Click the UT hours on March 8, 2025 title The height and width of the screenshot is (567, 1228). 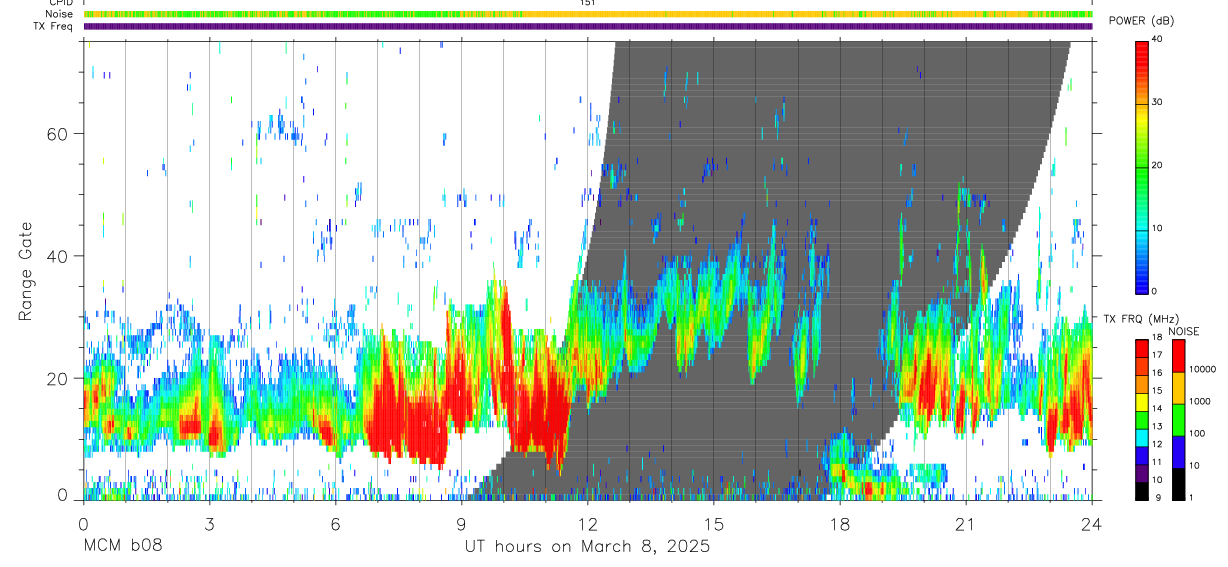(587, 547)
